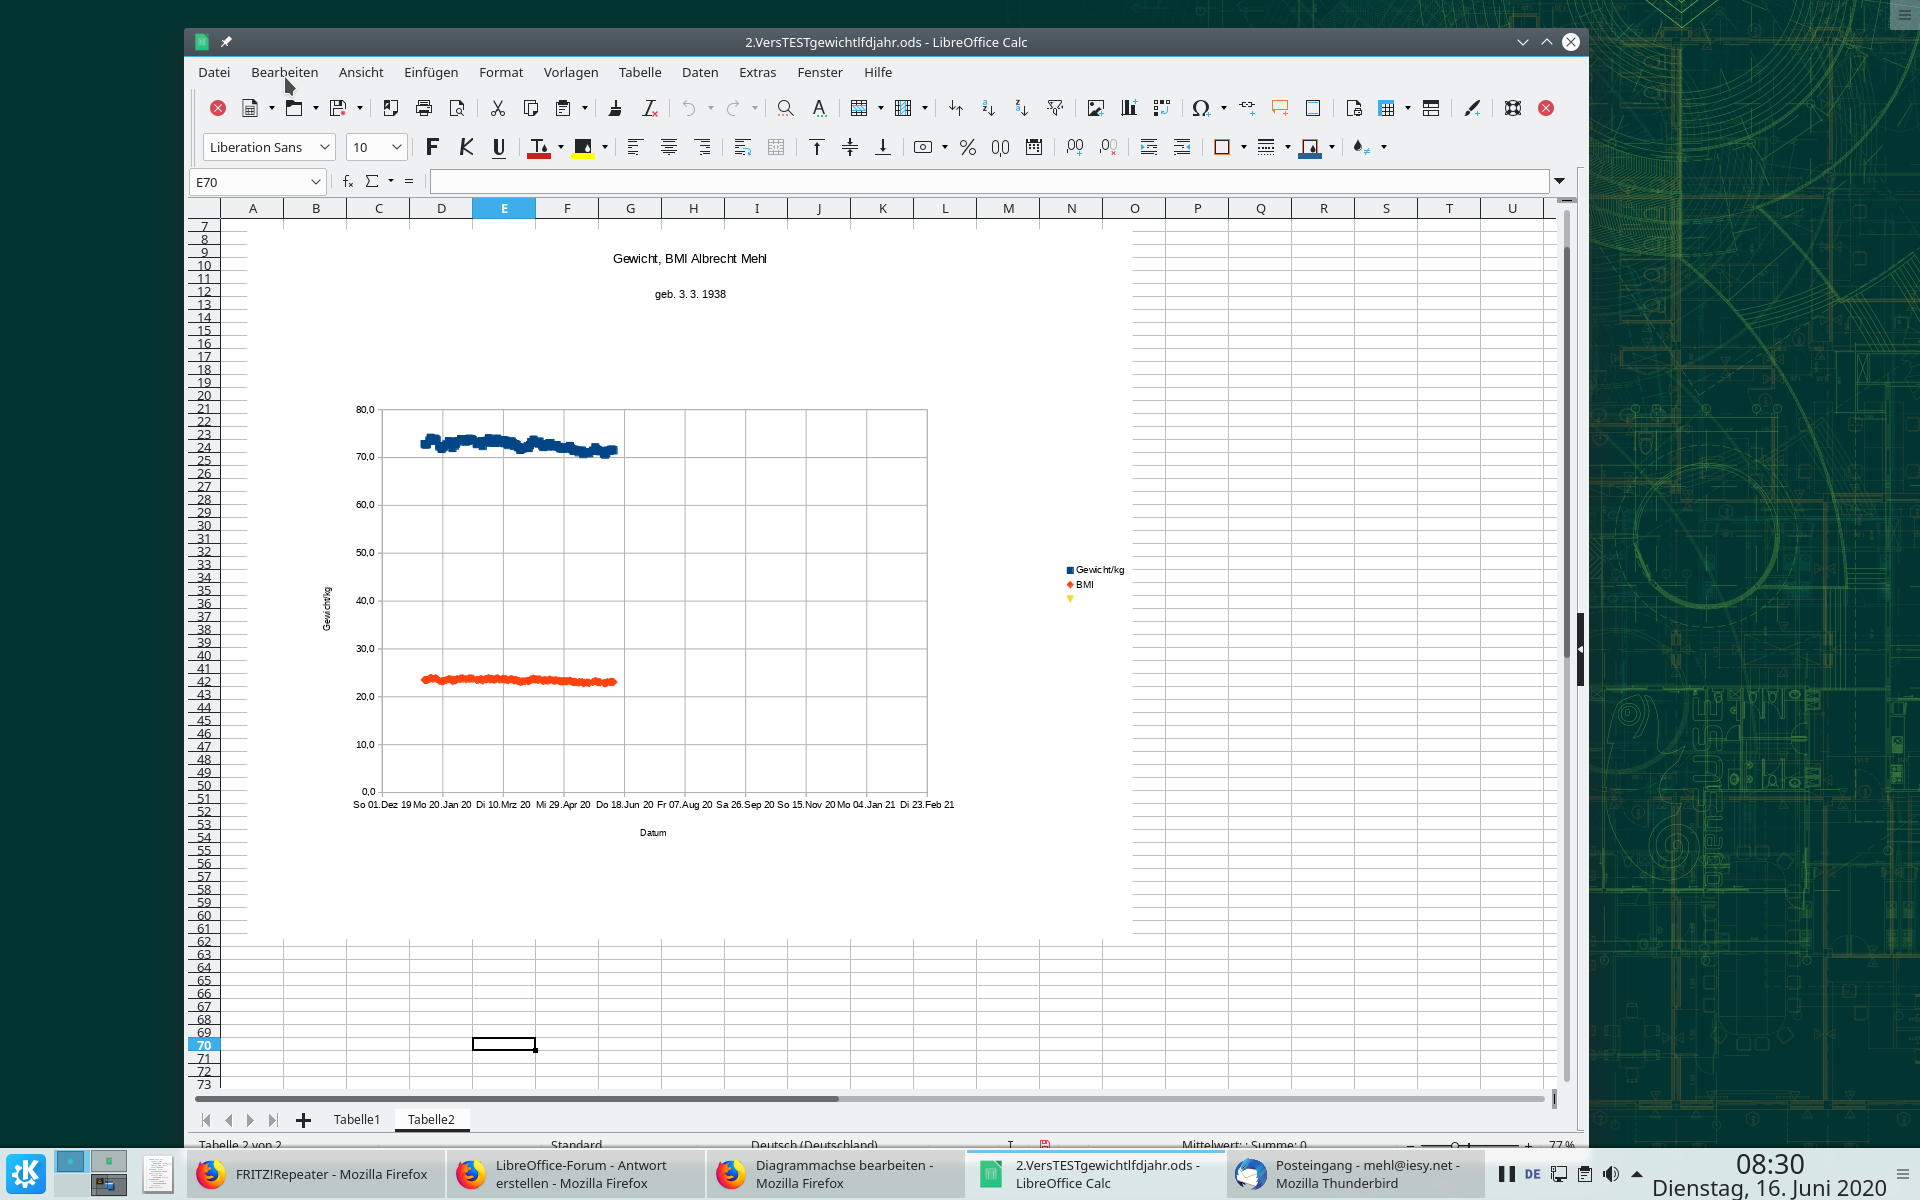Click the Clear Direct Formatting icon
The width and height of the screenshot is (1920, 1200).
point(650,108)
